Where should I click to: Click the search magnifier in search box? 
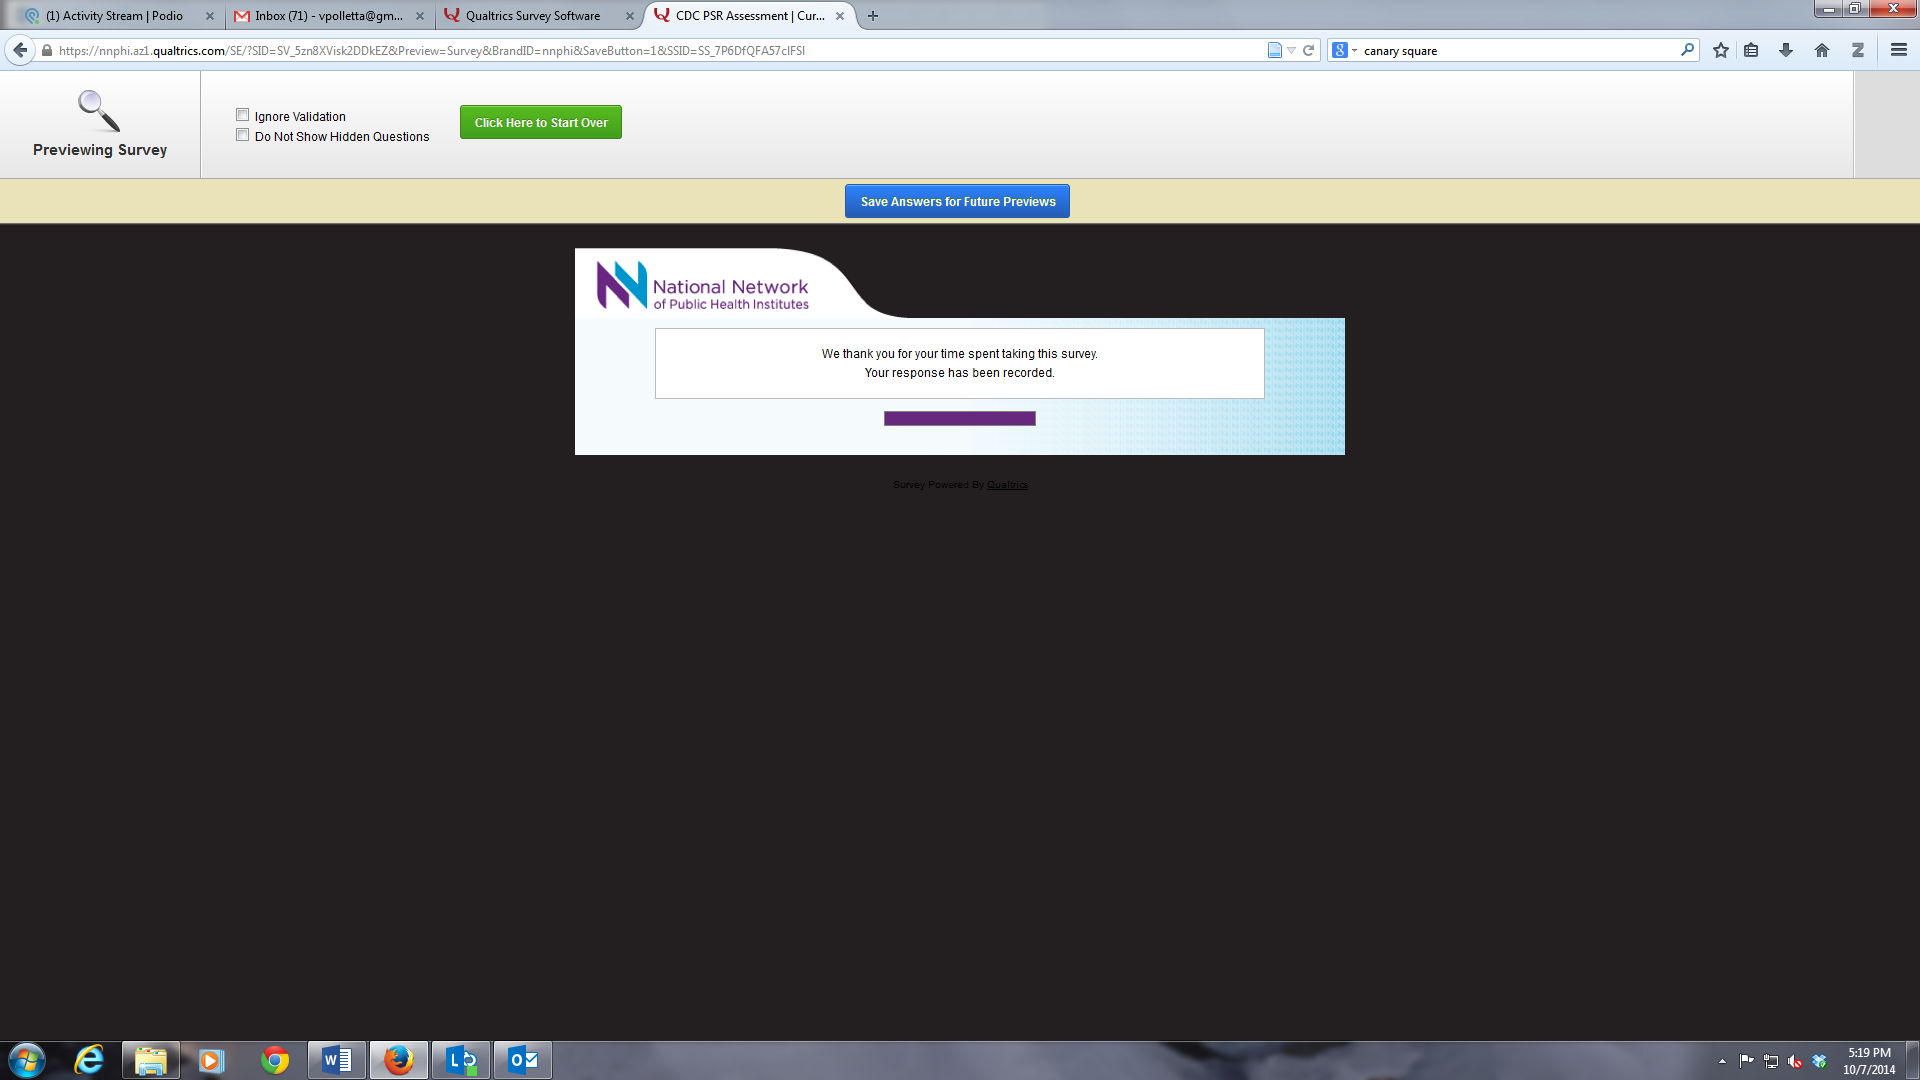coord(1687,50)
